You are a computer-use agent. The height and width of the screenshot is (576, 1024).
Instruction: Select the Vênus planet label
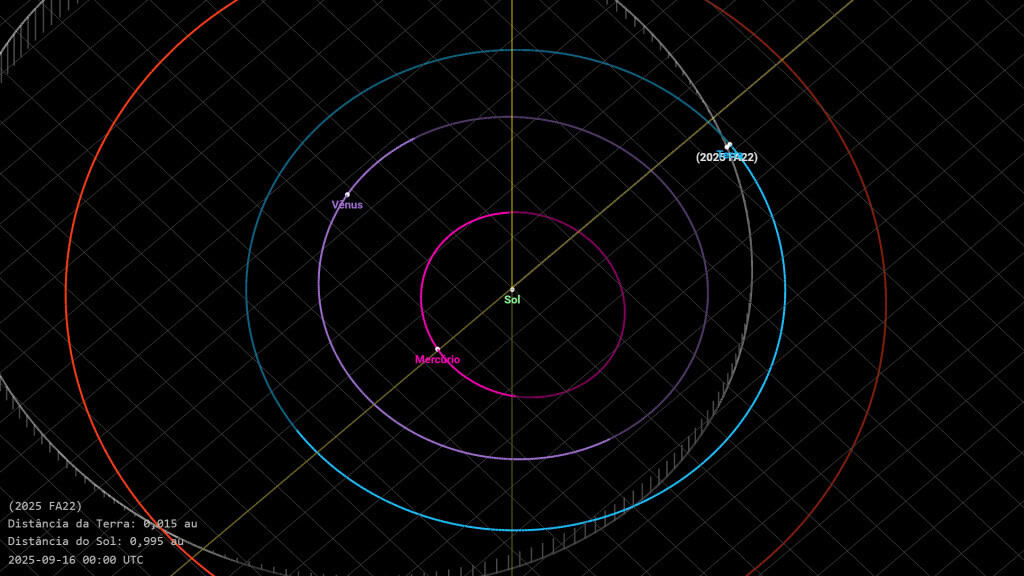tap(347, 205)
